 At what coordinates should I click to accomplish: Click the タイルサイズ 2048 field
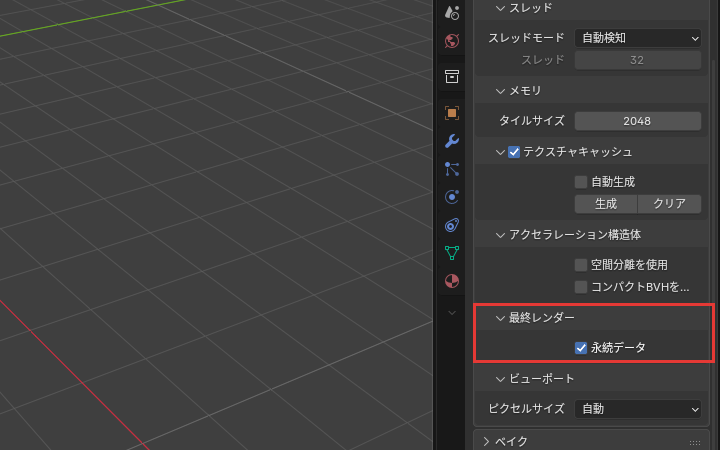coord(638,121)
